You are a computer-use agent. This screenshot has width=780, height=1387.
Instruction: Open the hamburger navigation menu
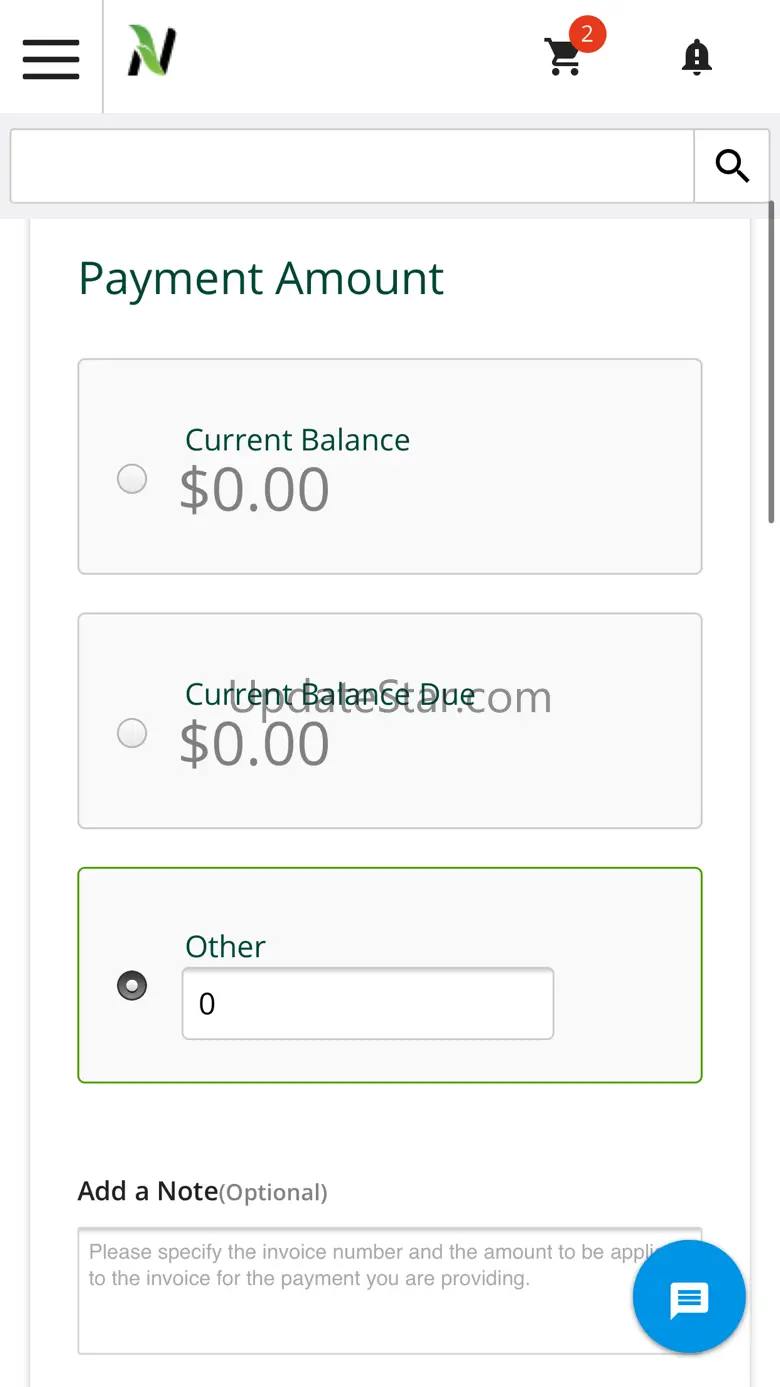coord(51,59)
